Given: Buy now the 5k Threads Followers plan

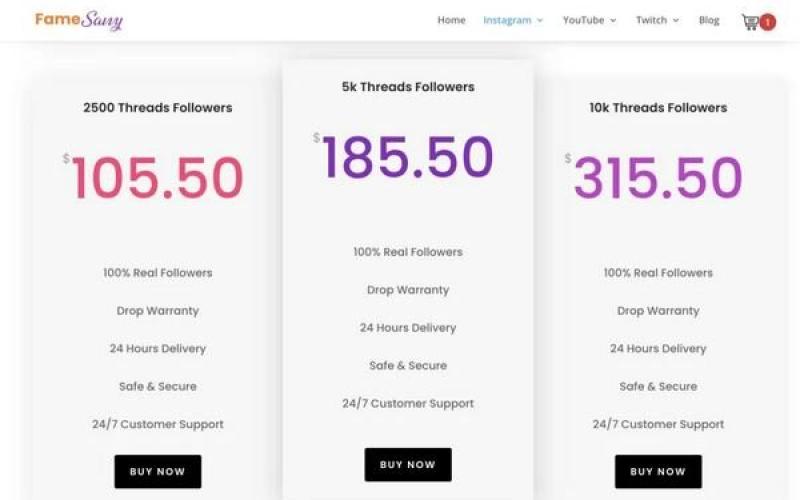Looking at the screenshot, I should [x=408, y=464].
